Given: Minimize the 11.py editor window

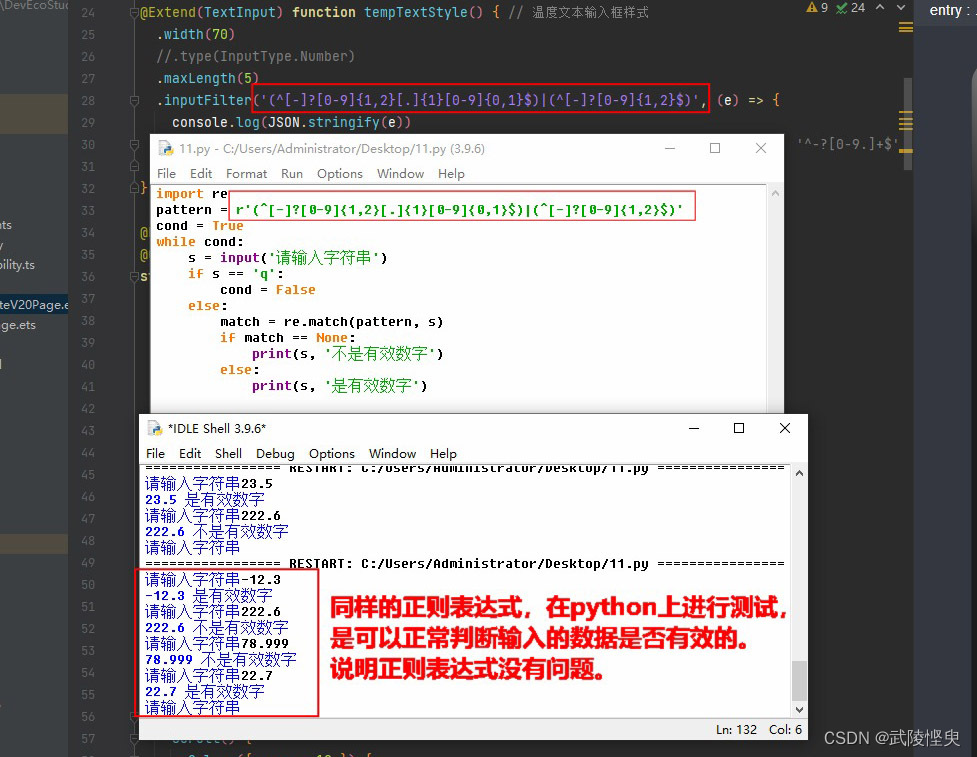Looking at the screenshot, I should [x=670, y=148].
